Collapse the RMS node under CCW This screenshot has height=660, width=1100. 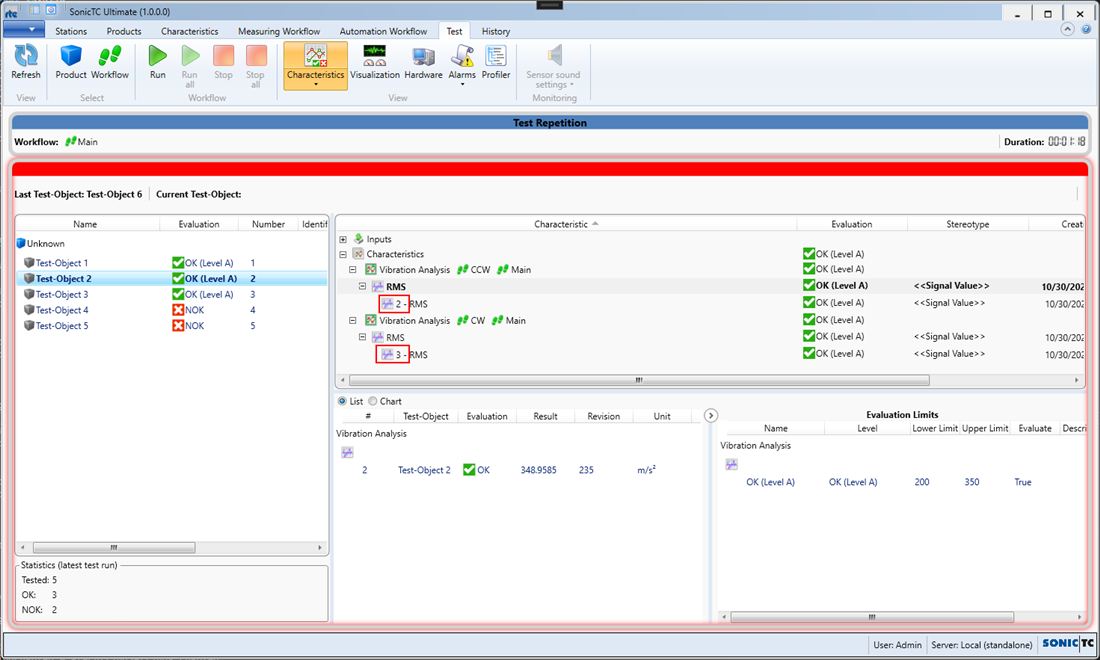click(363, 286)
